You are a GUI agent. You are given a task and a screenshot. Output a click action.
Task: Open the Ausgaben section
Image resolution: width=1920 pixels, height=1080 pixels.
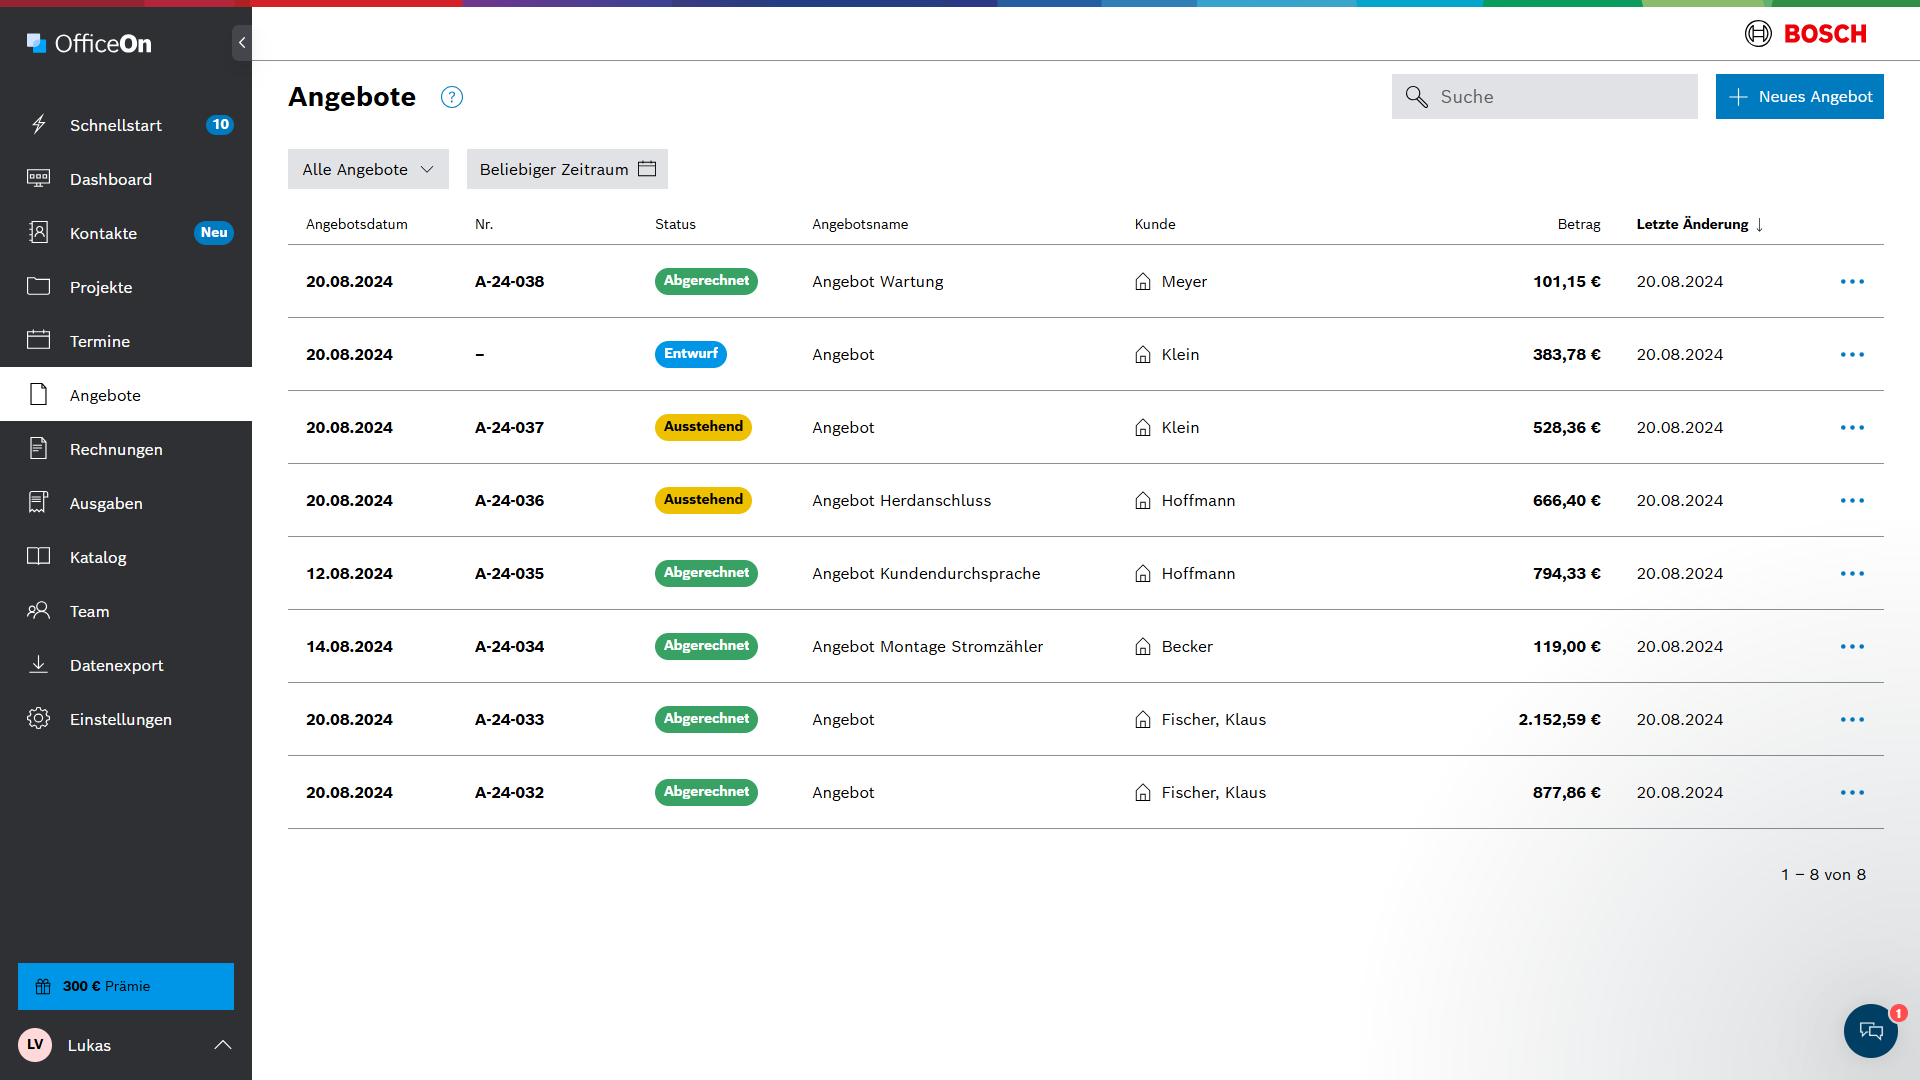pyautogui.click(x=106, y=503)
